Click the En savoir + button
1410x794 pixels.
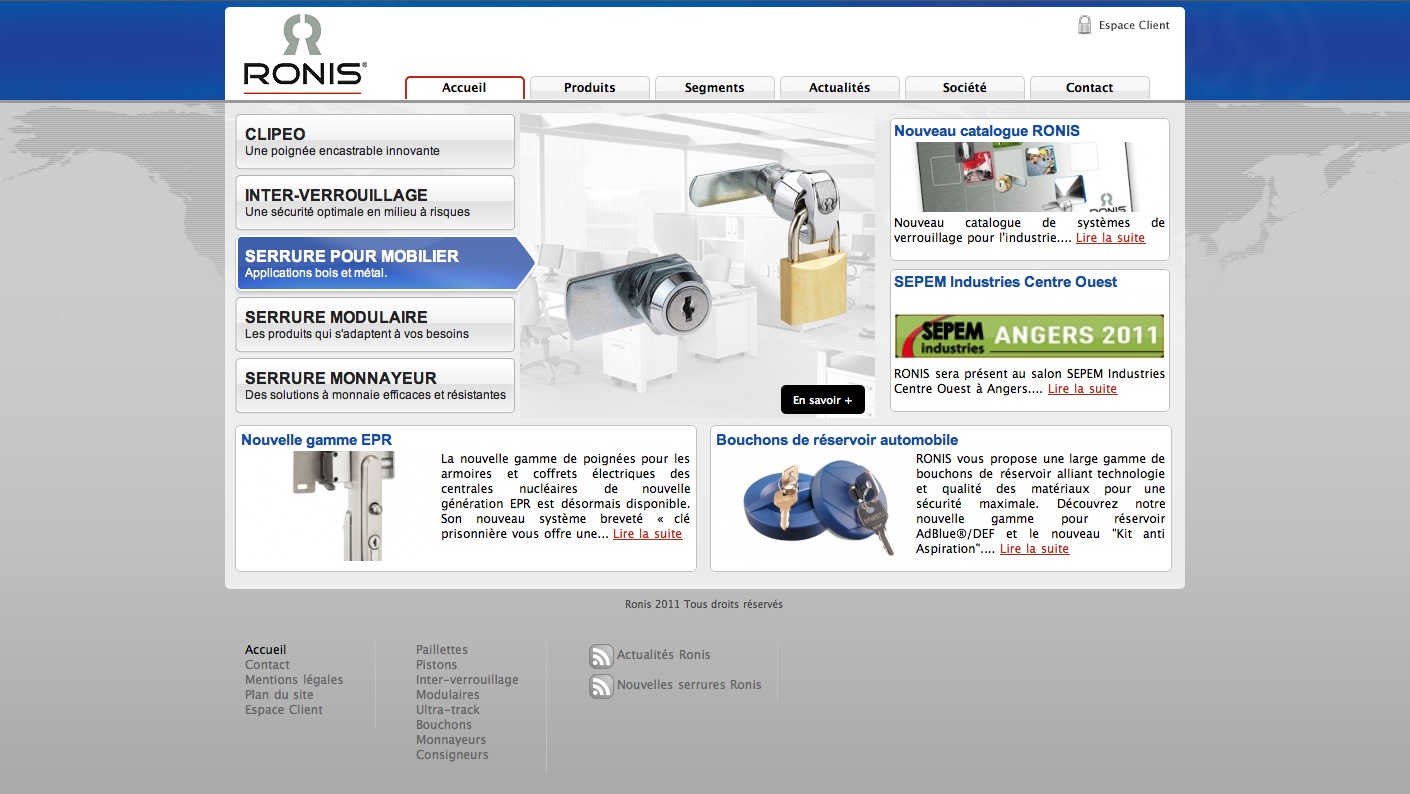click(823, 400)
